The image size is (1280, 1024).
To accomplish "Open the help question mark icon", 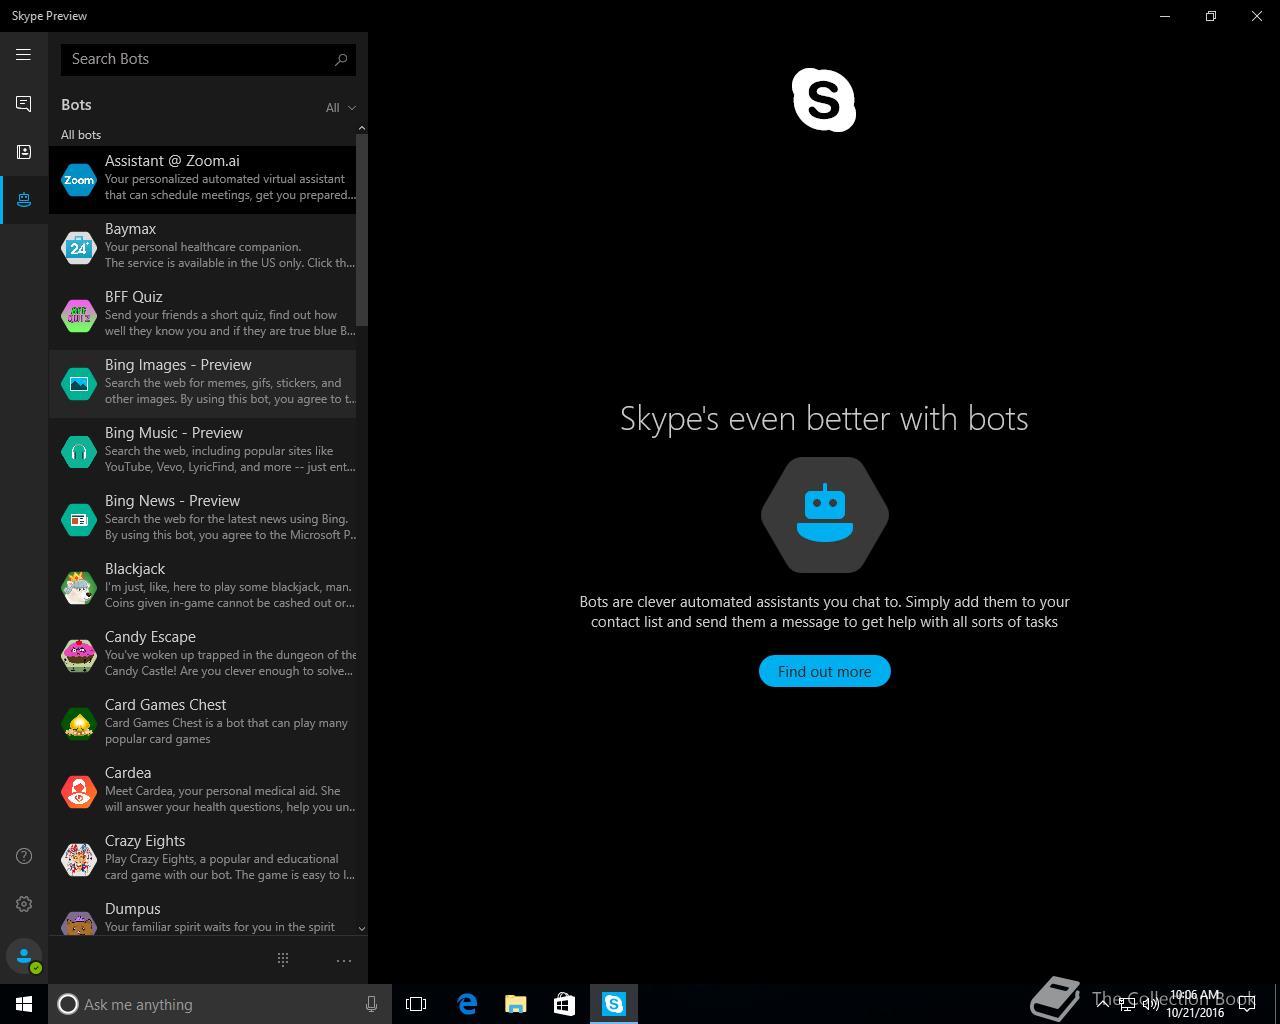I will pos(24,856).
